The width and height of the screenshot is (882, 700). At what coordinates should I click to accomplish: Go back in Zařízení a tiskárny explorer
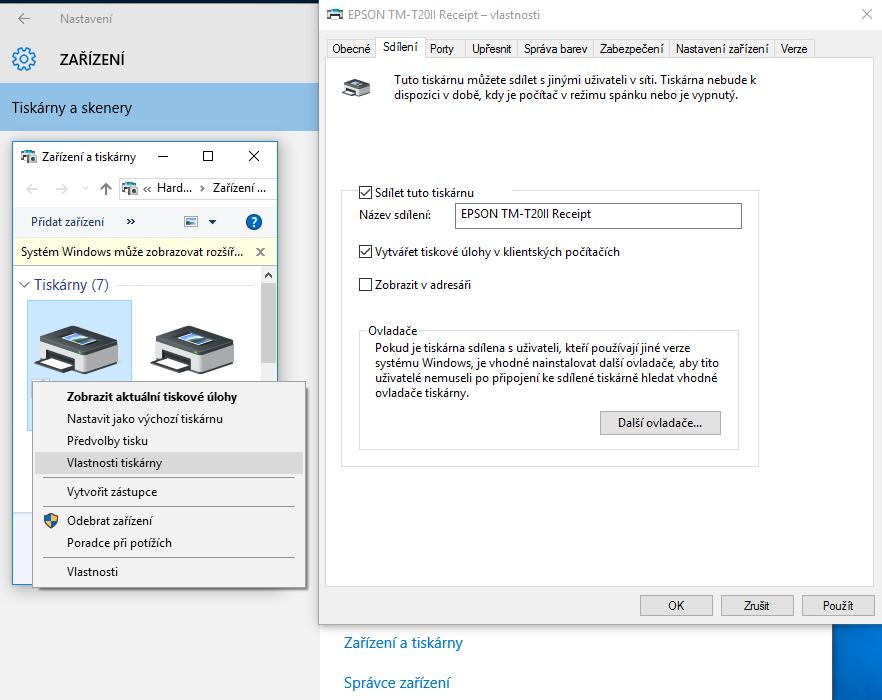click(x=32, y=189)
